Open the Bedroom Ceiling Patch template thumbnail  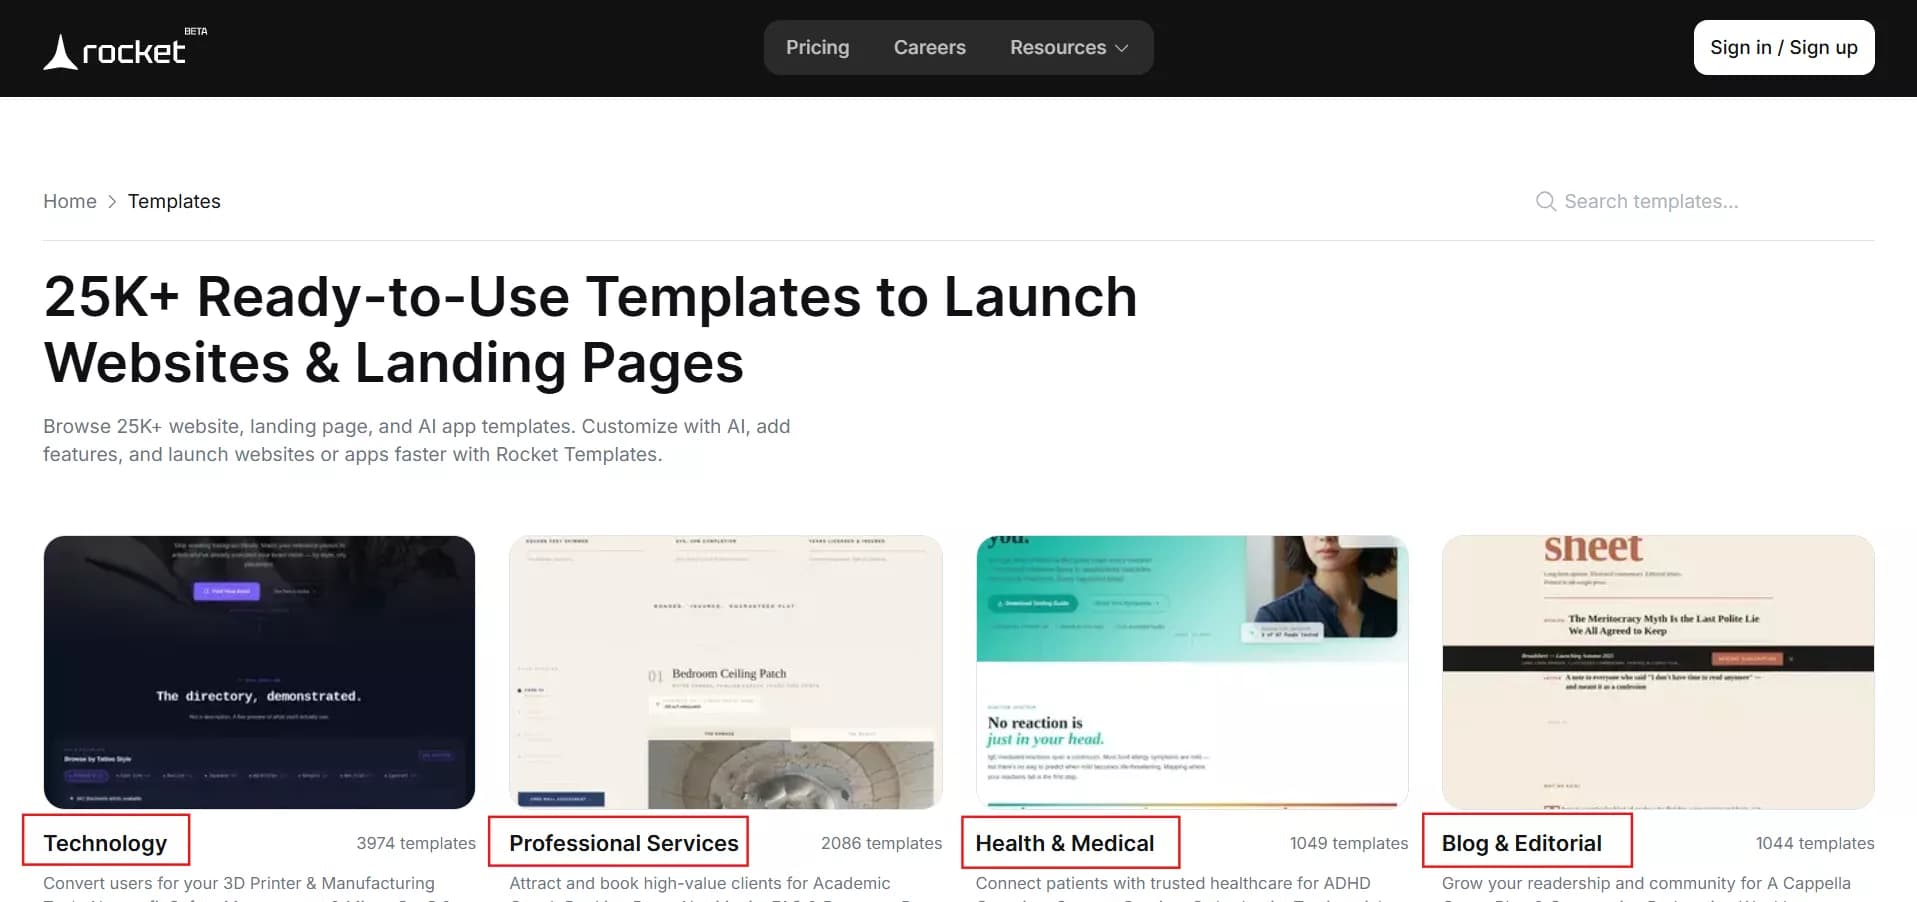click(x=725, y=672)
